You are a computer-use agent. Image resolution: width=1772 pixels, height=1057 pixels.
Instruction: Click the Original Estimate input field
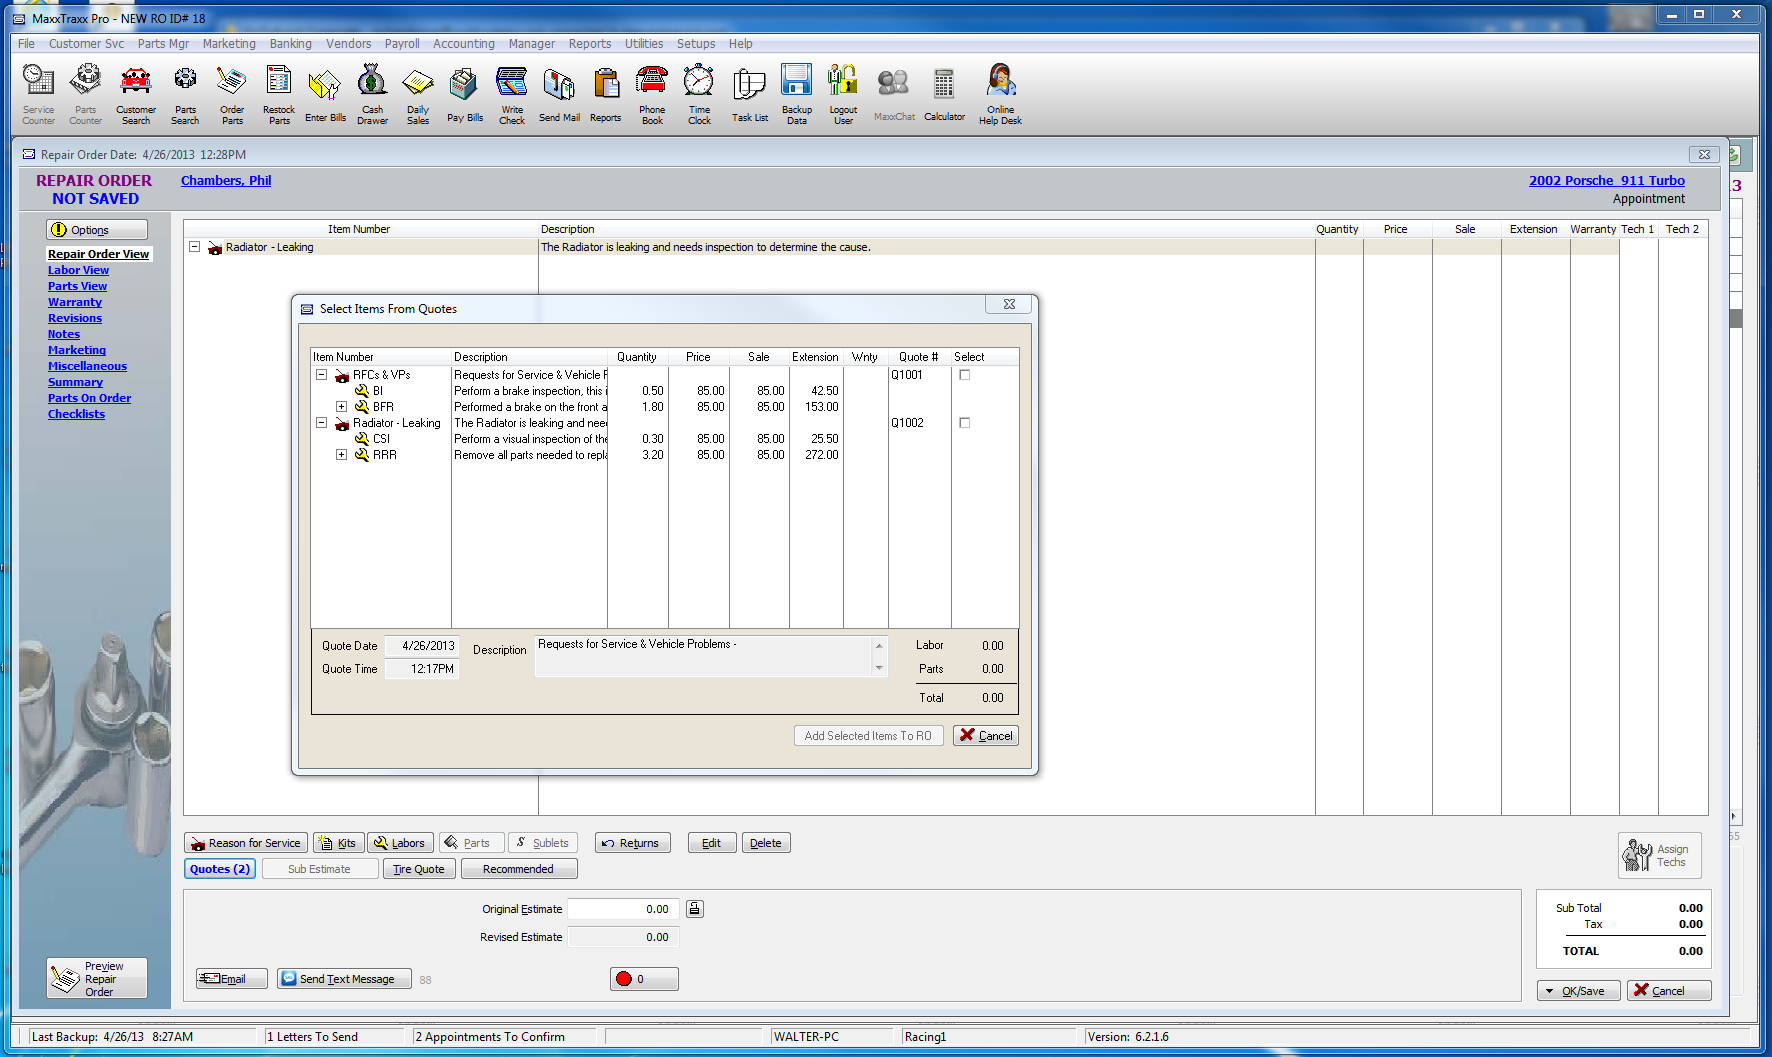click(x=623, y=909)
